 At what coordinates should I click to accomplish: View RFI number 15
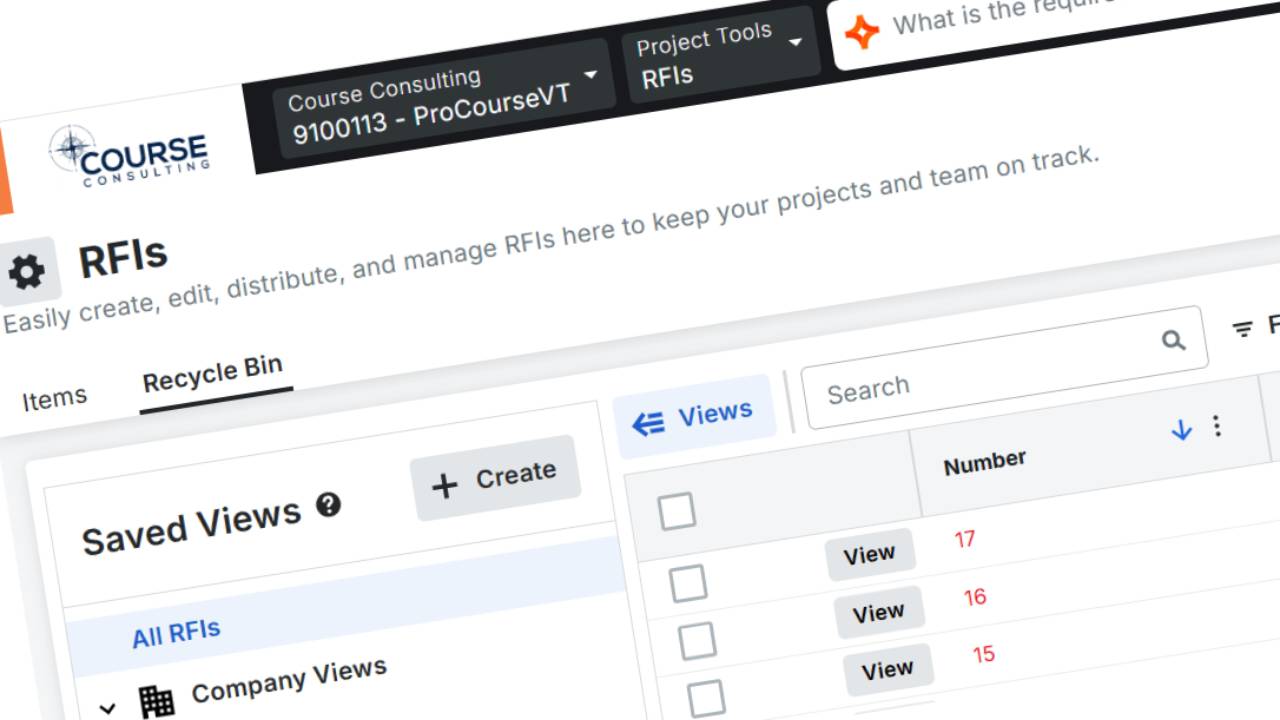[887, 669]
